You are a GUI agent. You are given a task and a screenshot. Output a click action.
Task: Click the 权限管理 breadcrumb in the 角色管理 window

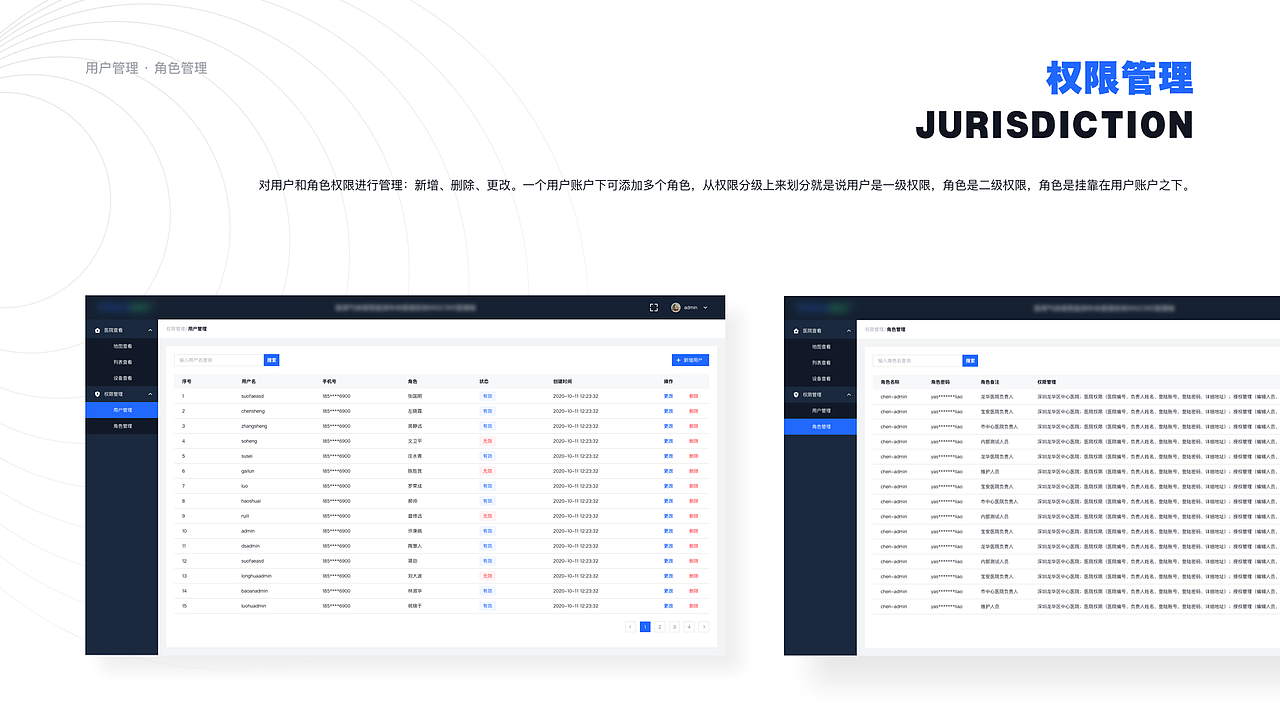pyautogui.click(x=874, y=328)
